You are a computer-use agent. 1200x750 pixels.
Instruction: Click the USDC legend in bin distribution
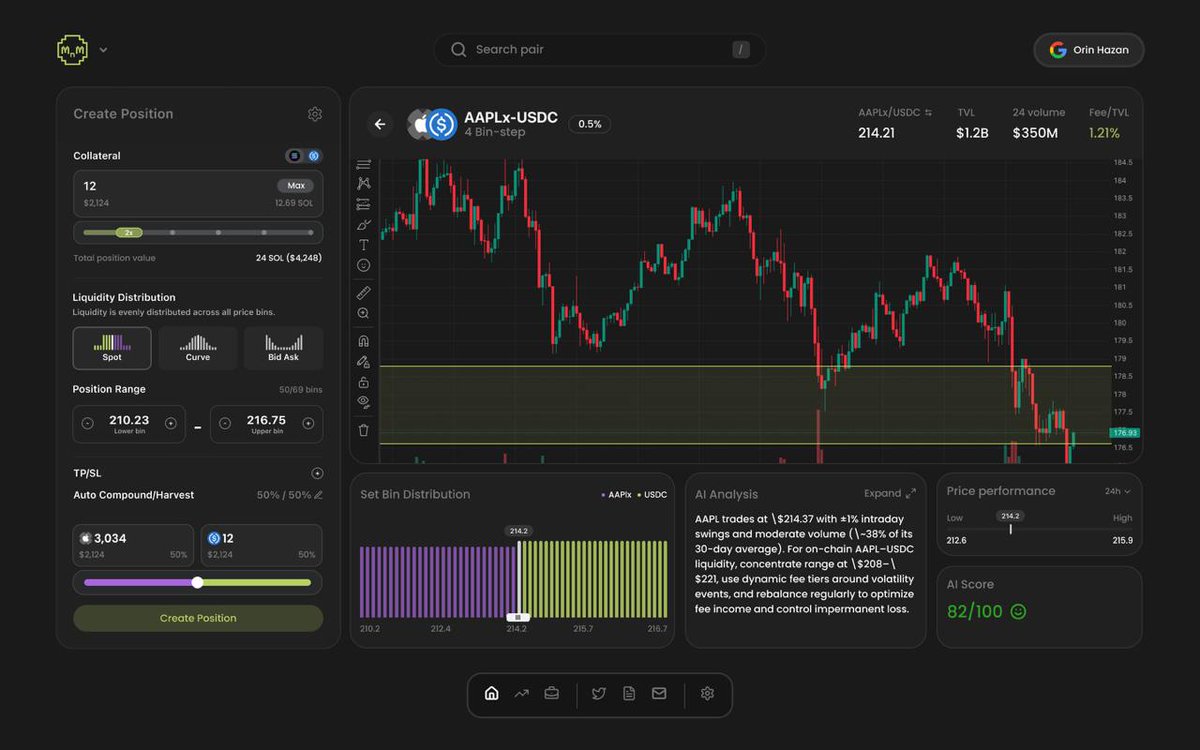653,495
